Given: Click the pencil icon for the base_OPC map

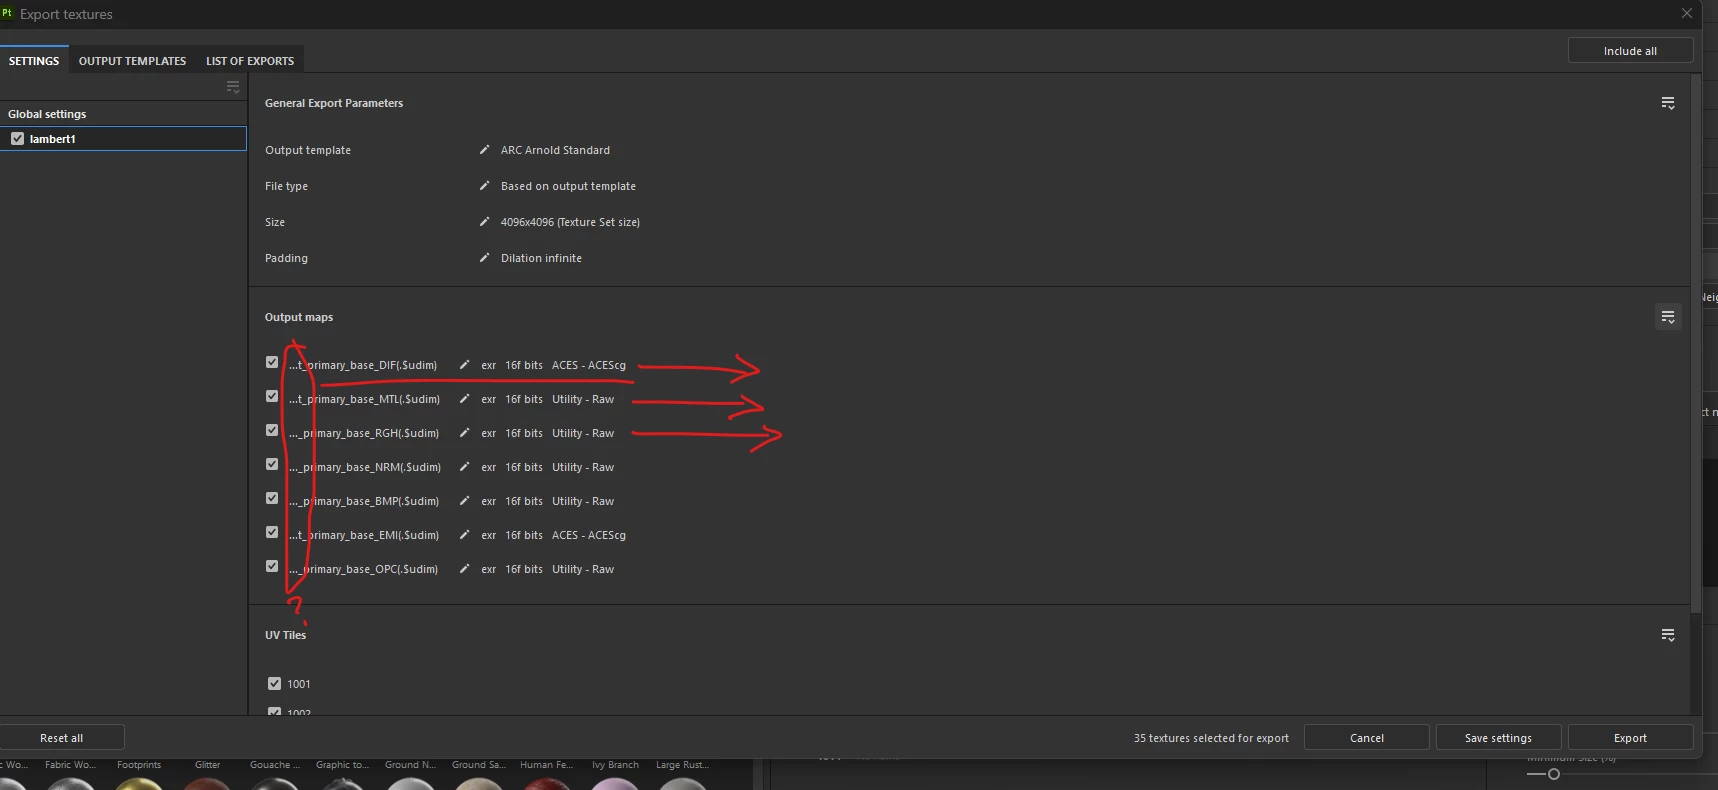Looking at the screenshot, I should (464, 569).
